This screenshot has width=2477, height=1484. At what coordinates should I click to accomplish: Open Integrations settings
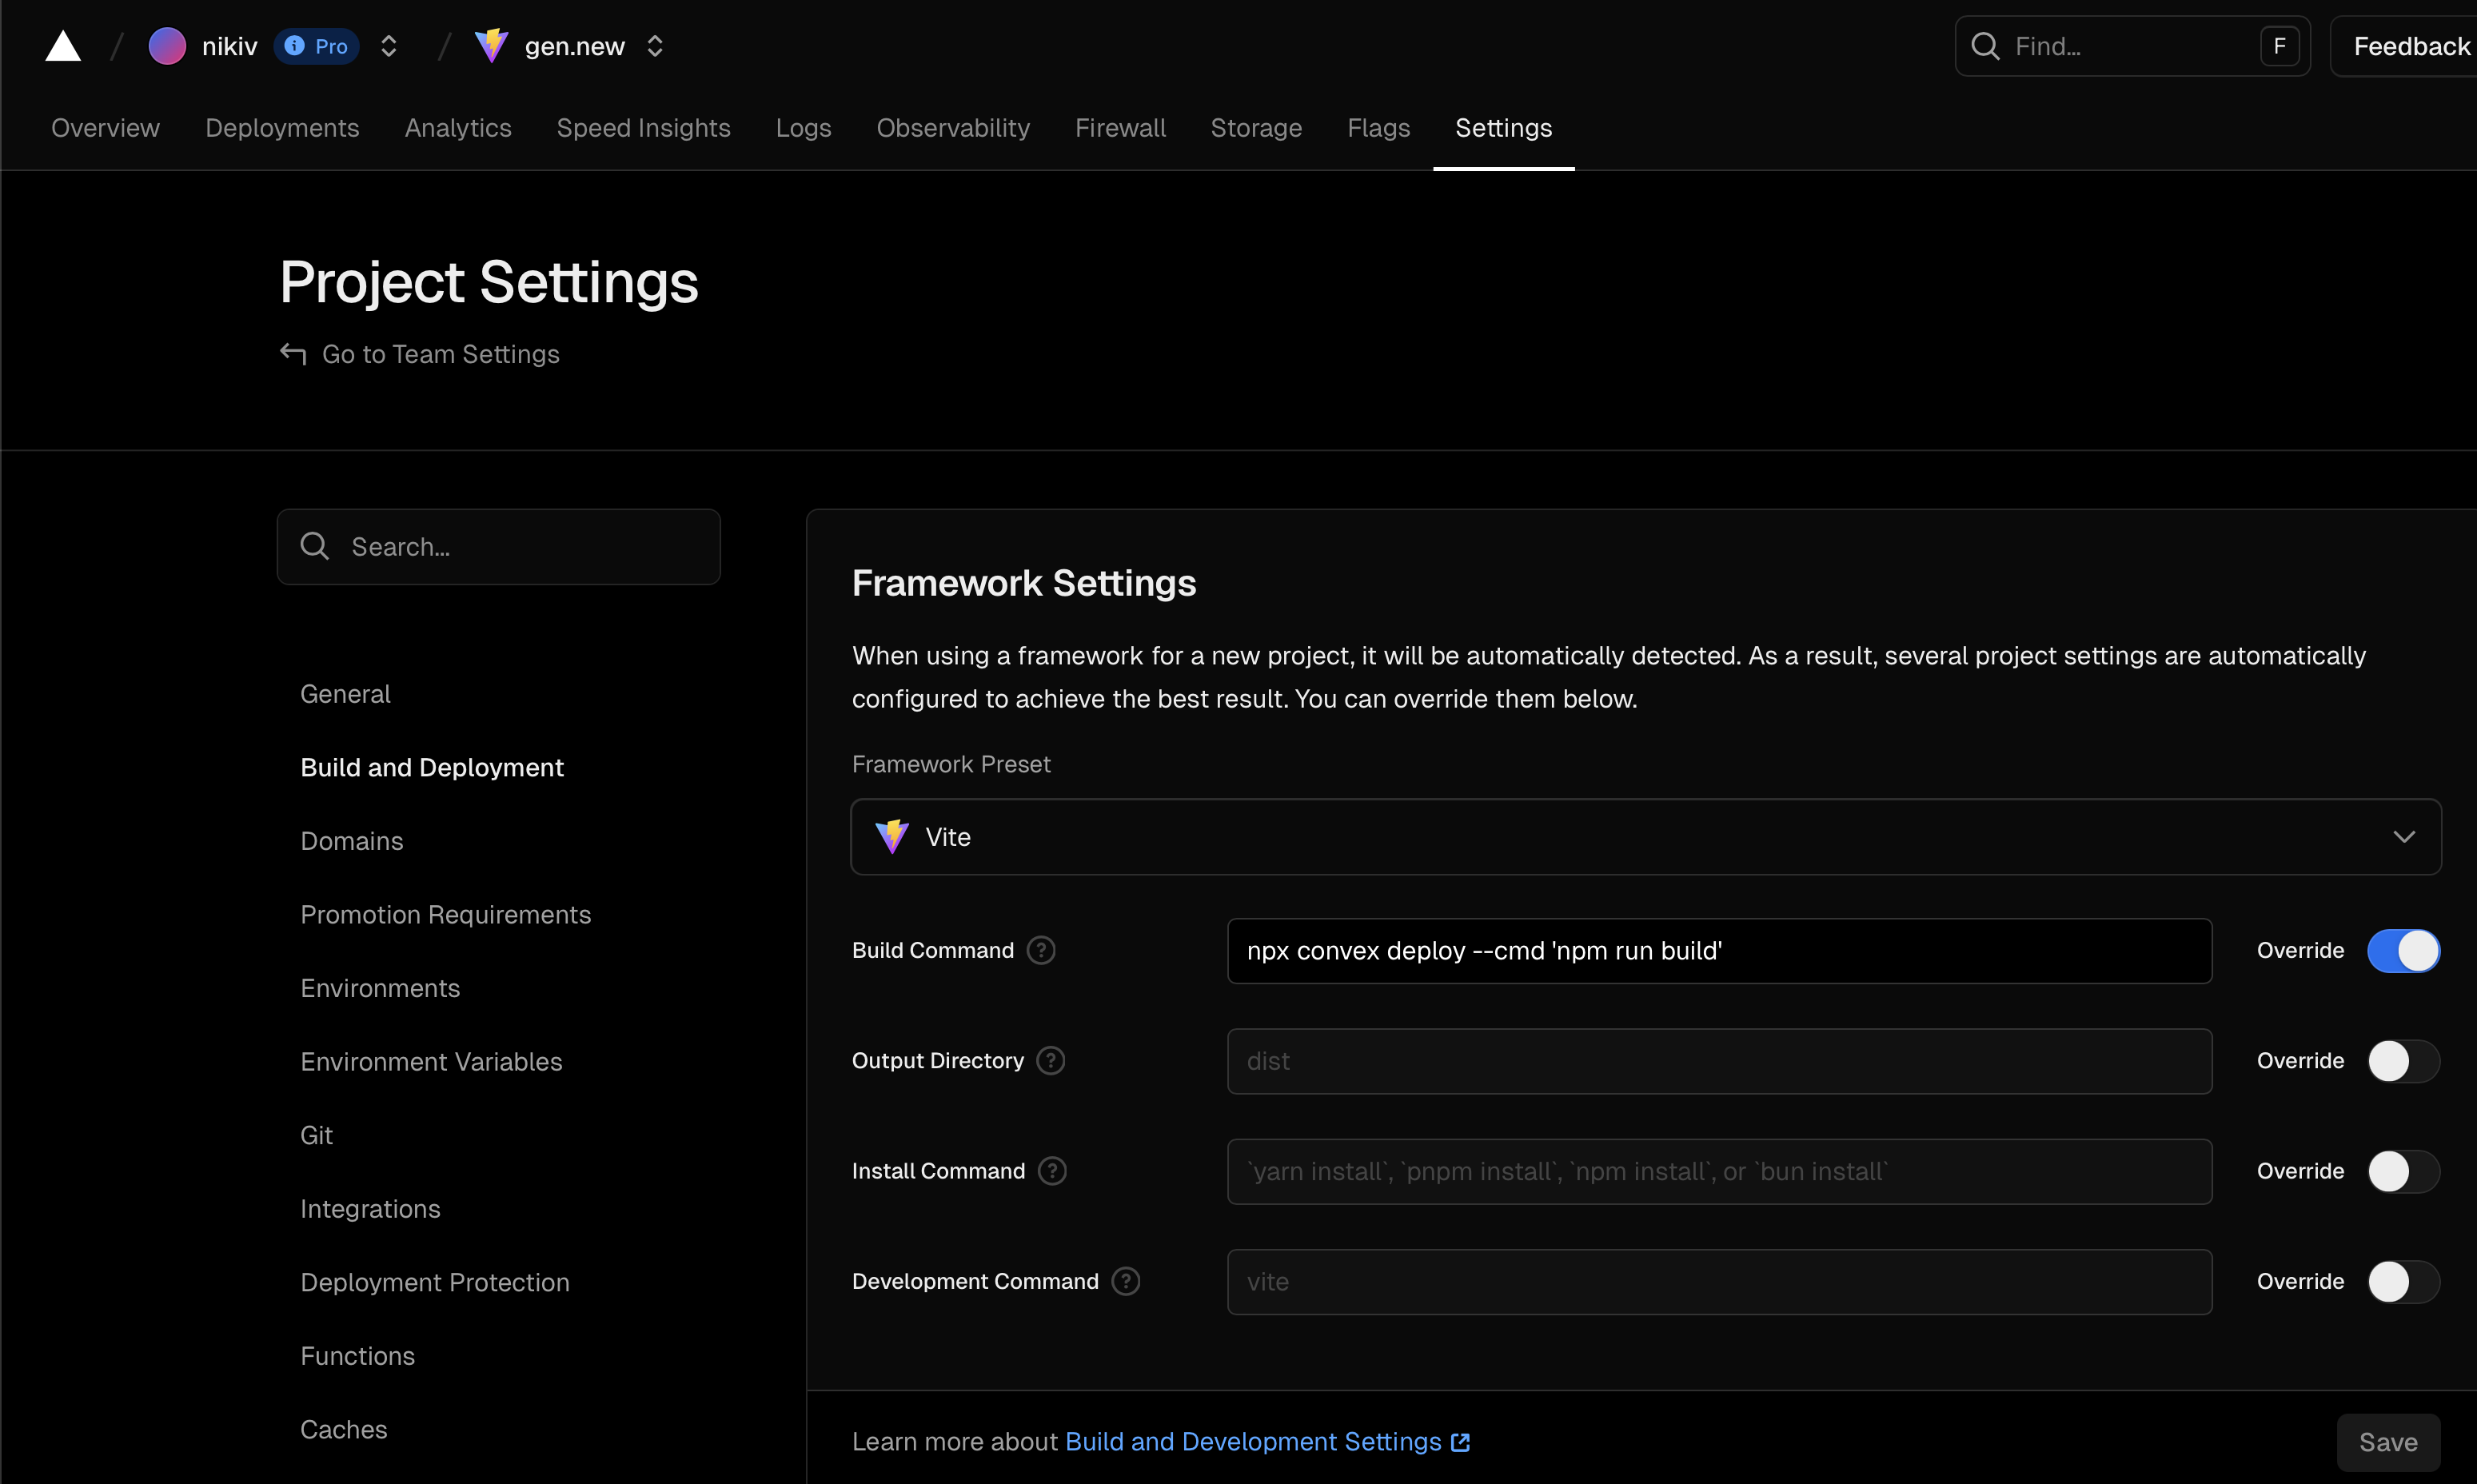370,1209
